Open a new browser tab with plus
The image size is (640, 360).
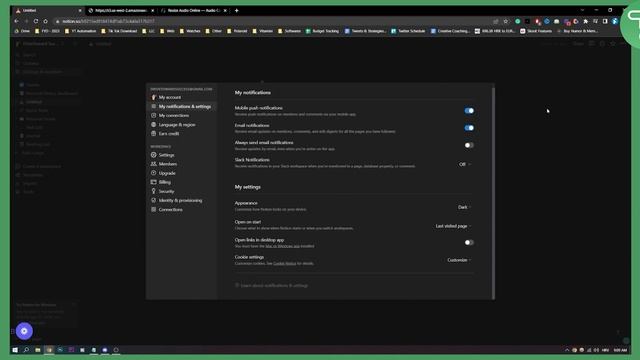click(236, 11)
